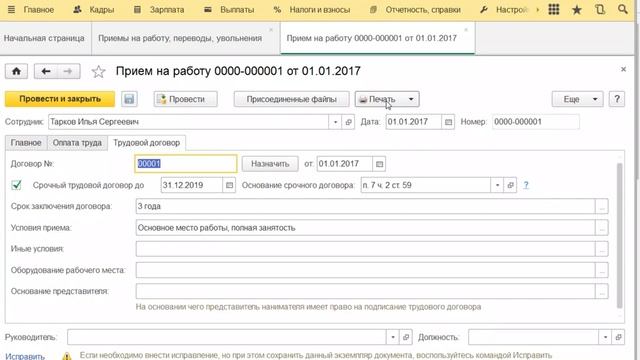Image resolution: width=640 pixels, height=360 pixels.
Task: Close the document form with the x
Action: click(623, 69)
